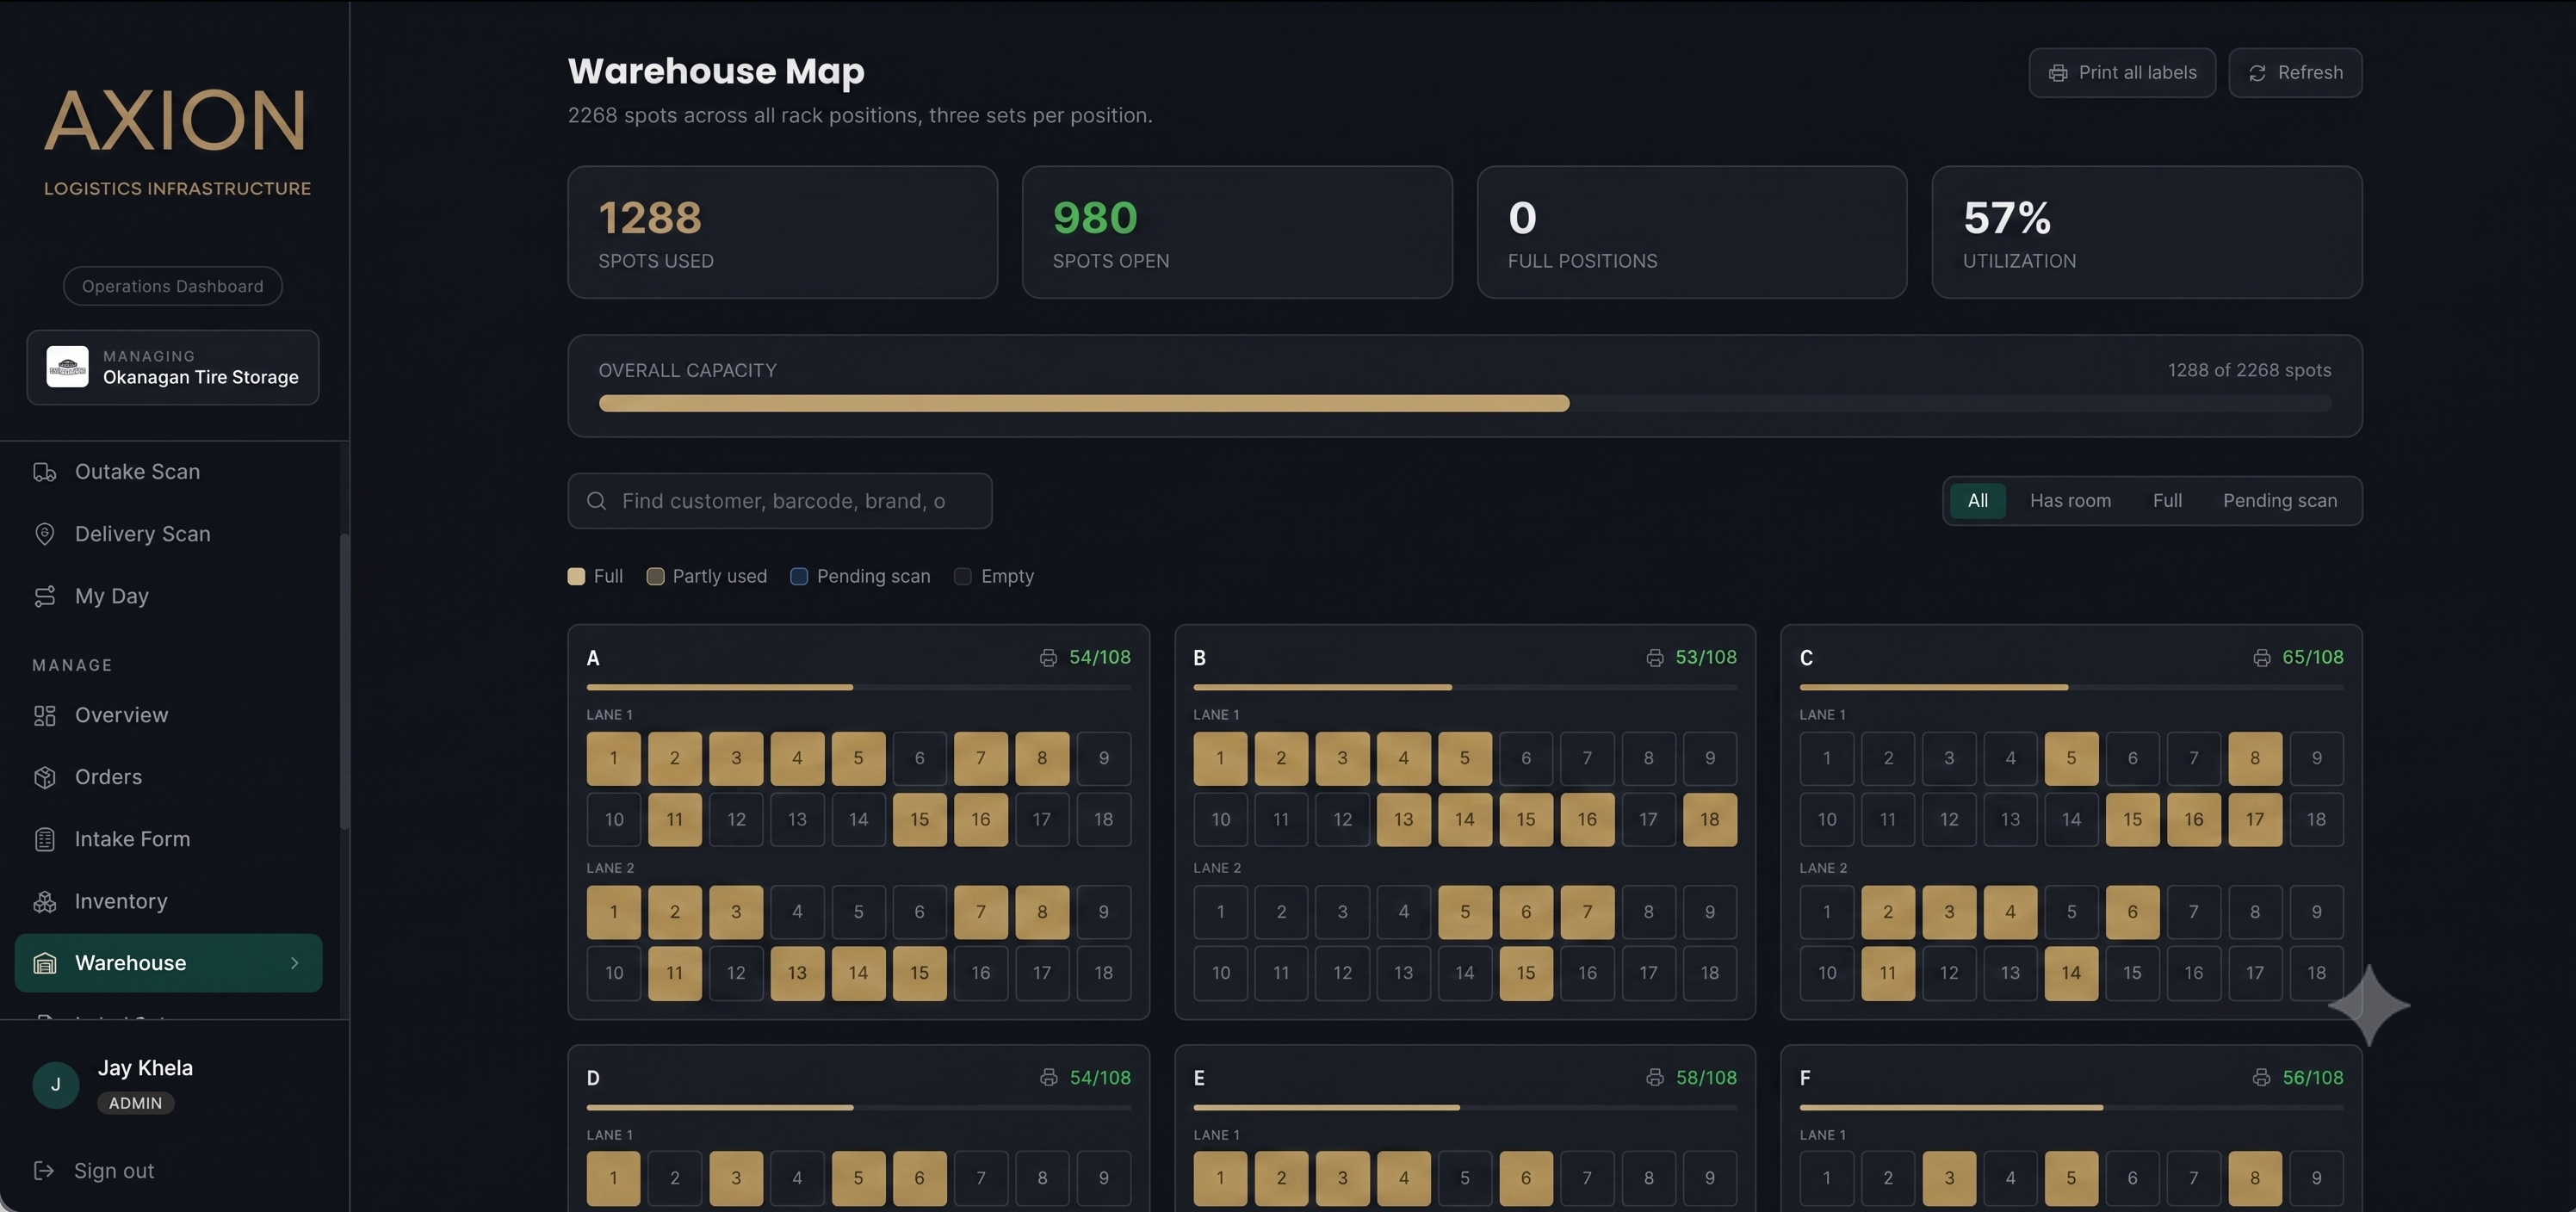
Task: Open the Spots Open stat card
Action: click(1237, 232)
